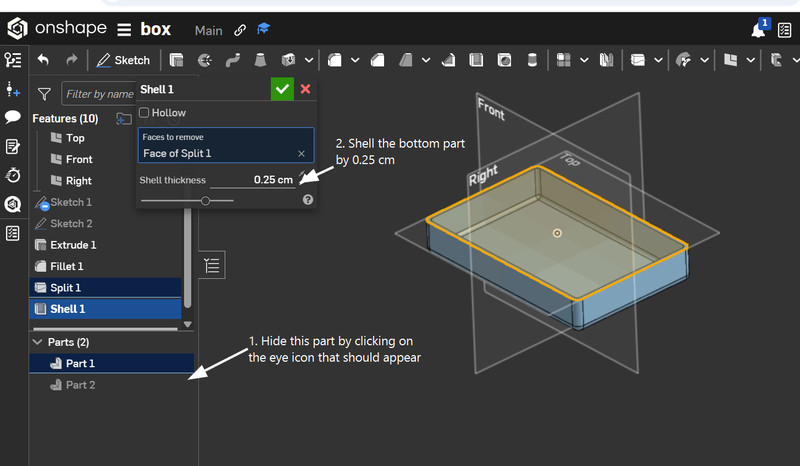Select Extrude 1 in feature list
The image size is (800, 466).
click(73, 245)
